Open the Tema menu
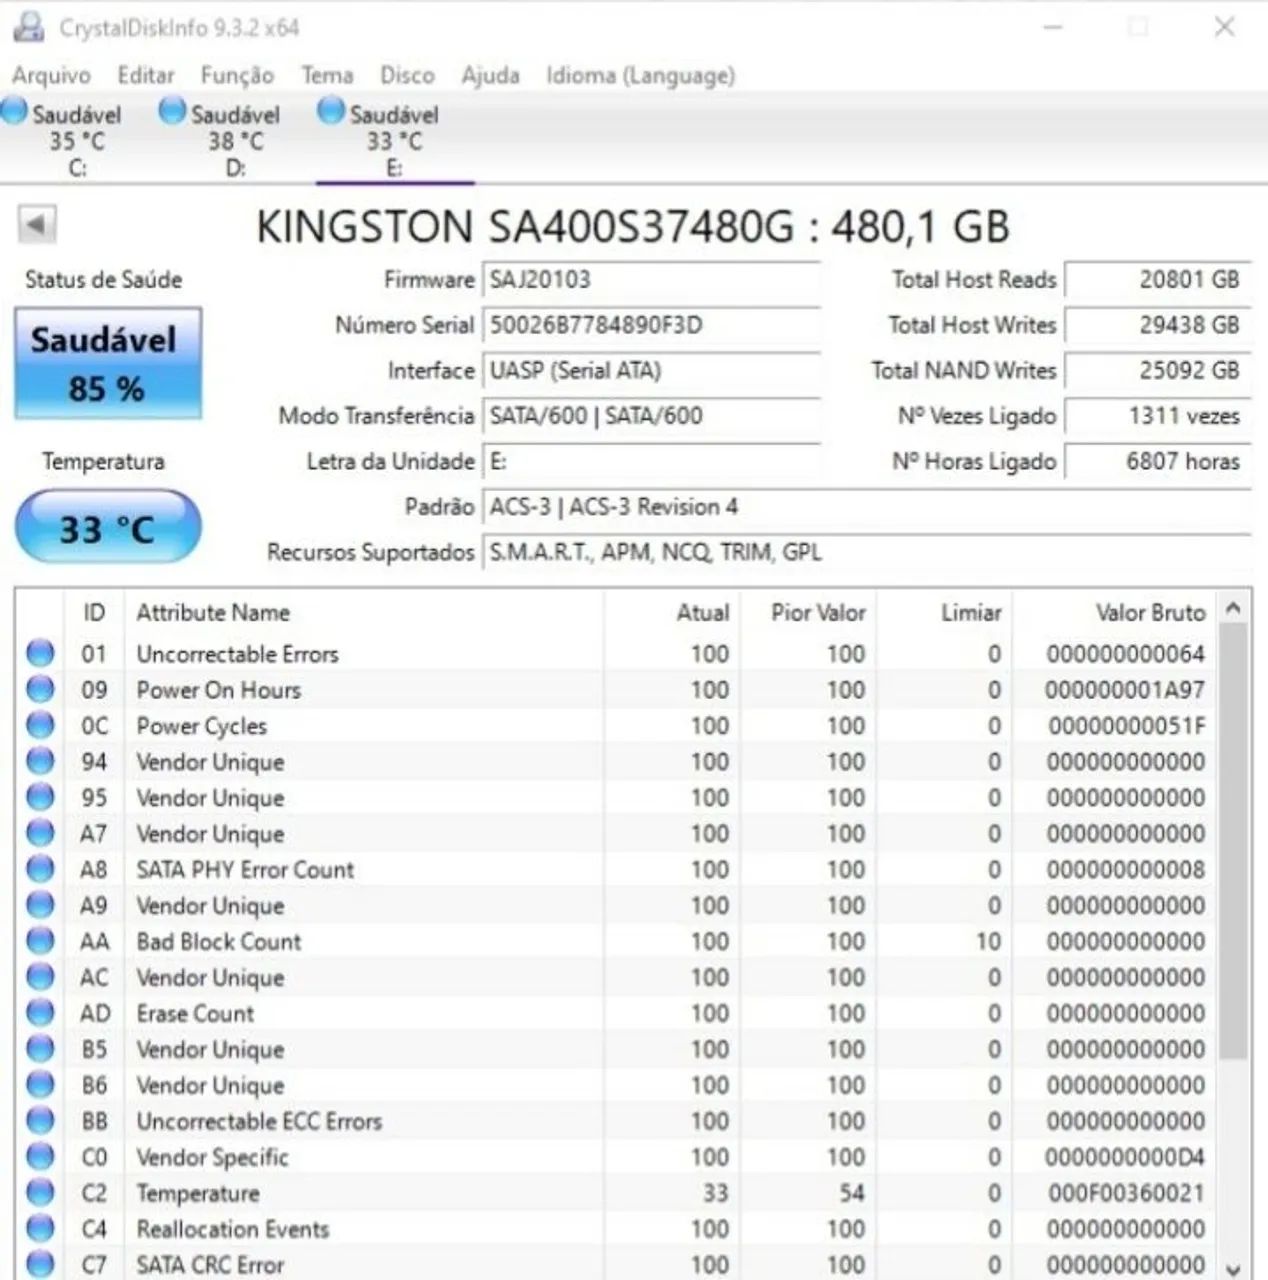The width and height of the screenshot is (1268, 1280). coord(328,75)
